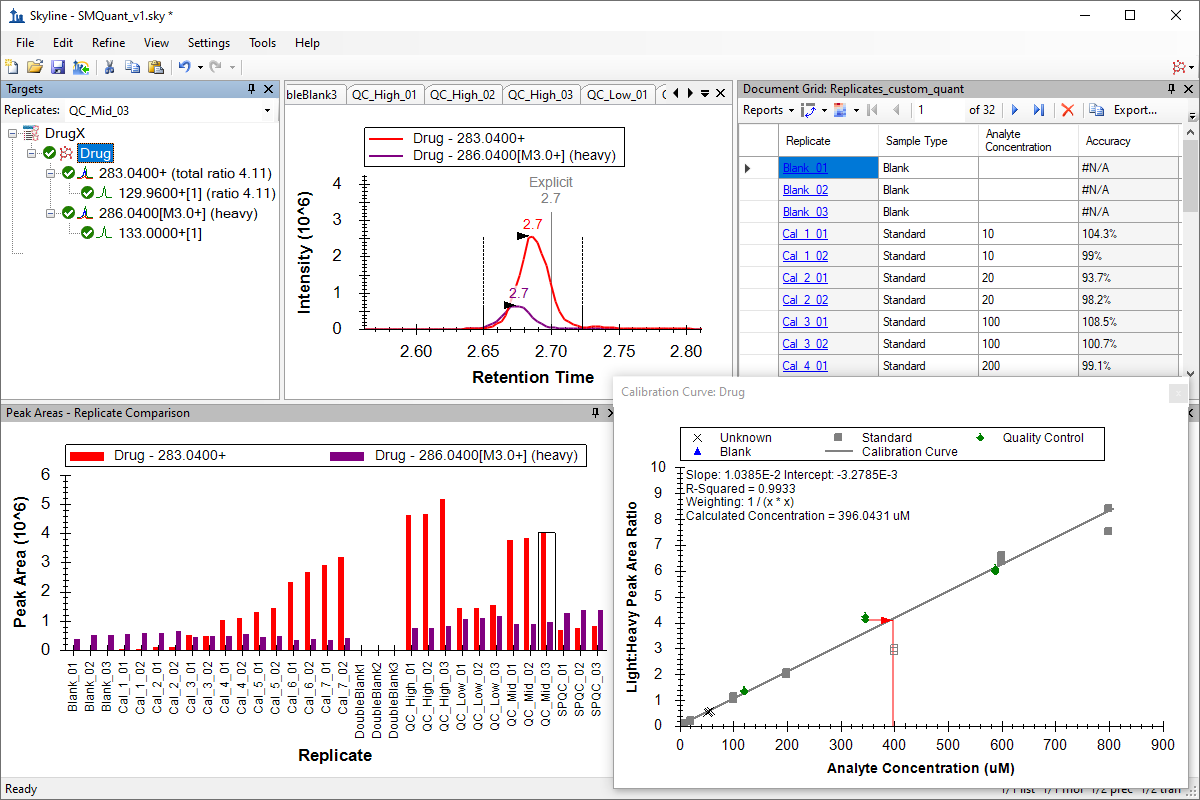
Task: Click the Cut scissors icon
Action: (109, 67)
